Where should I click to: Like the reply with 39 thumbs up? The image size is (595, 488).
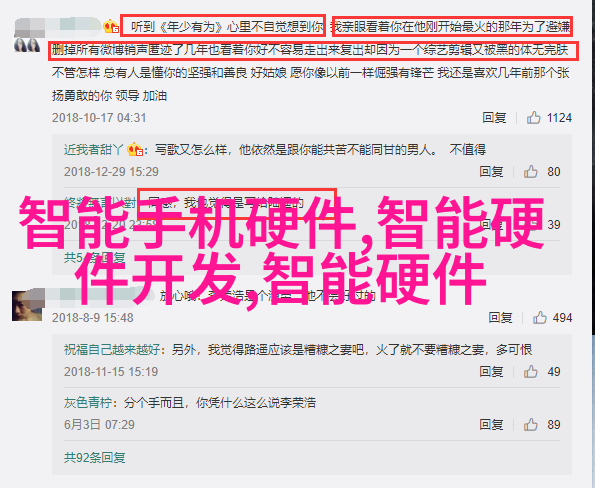tap(530, 225)
